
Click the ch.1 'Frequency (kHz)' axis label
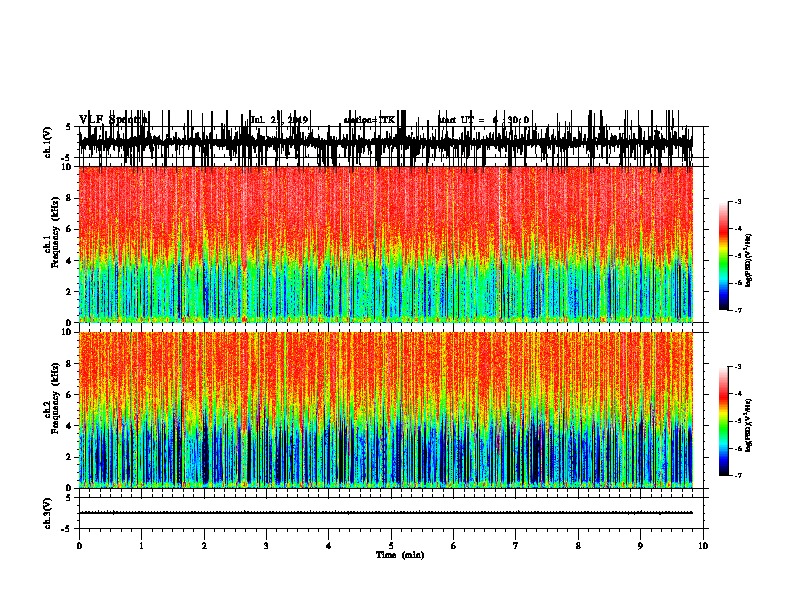pyautogui.click(x=56, y=232)
